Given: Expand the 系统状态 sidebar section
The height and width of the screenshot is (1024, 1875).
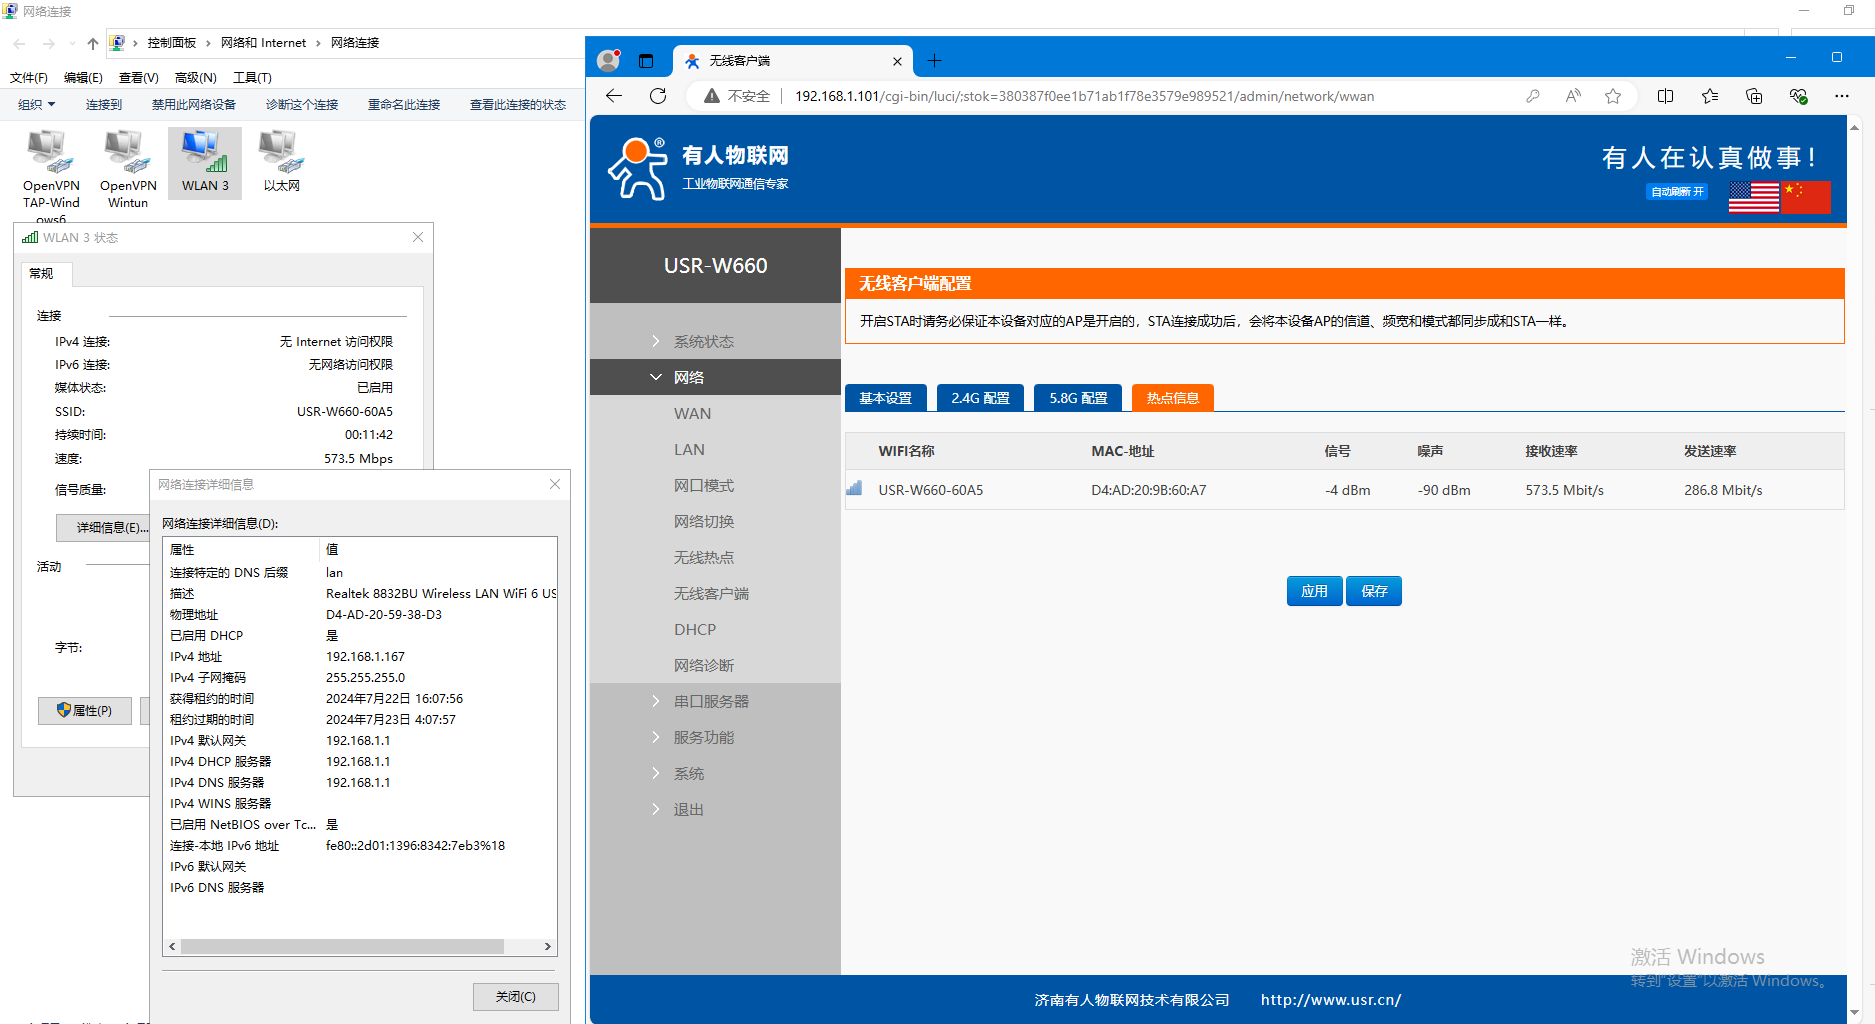Looking at the screenshot, I should [x=703, y=341].
